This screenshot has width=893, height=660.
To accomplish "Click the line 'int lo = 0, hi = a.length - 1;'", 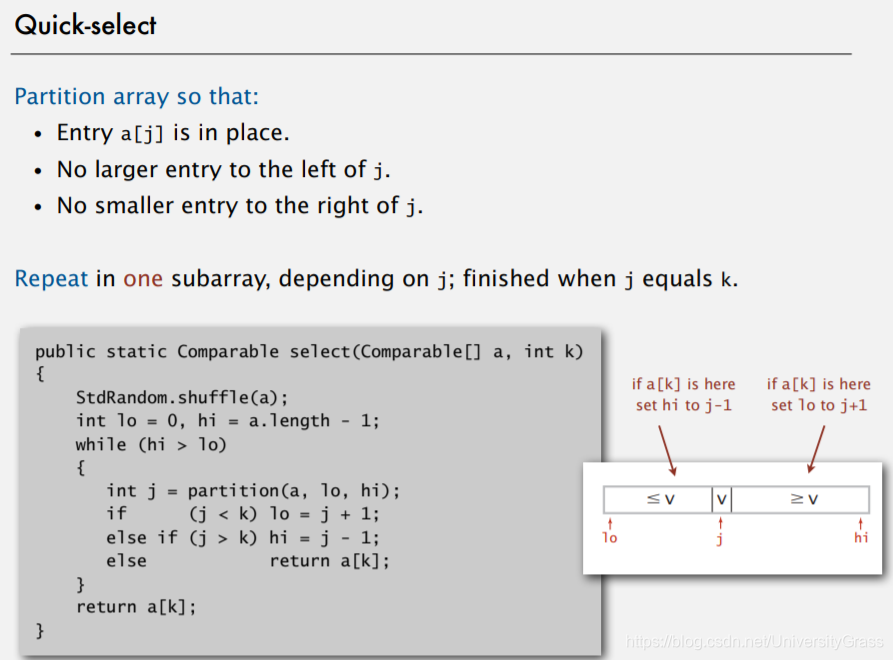I will click(x=228, y=420).
